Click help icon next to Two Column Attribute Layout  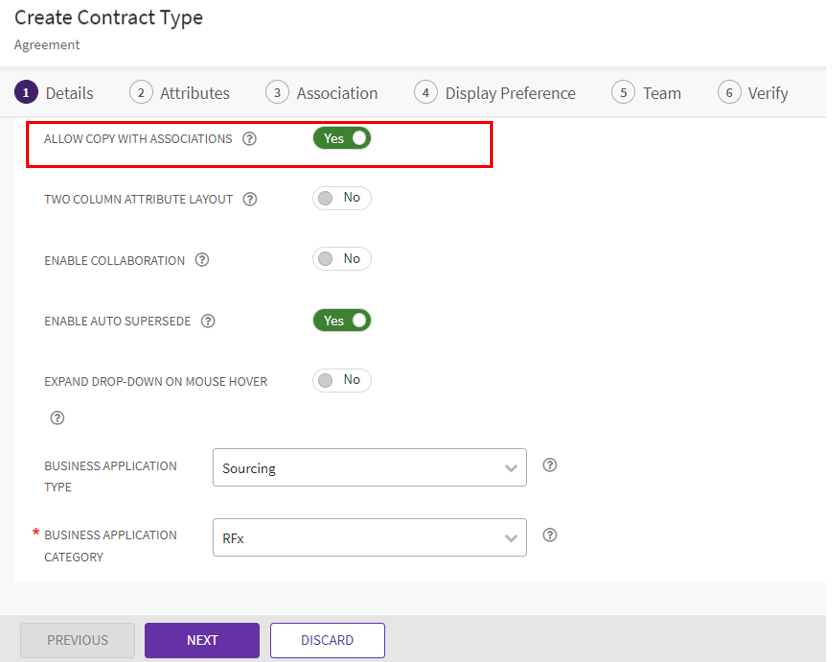(x=250, y=199)
